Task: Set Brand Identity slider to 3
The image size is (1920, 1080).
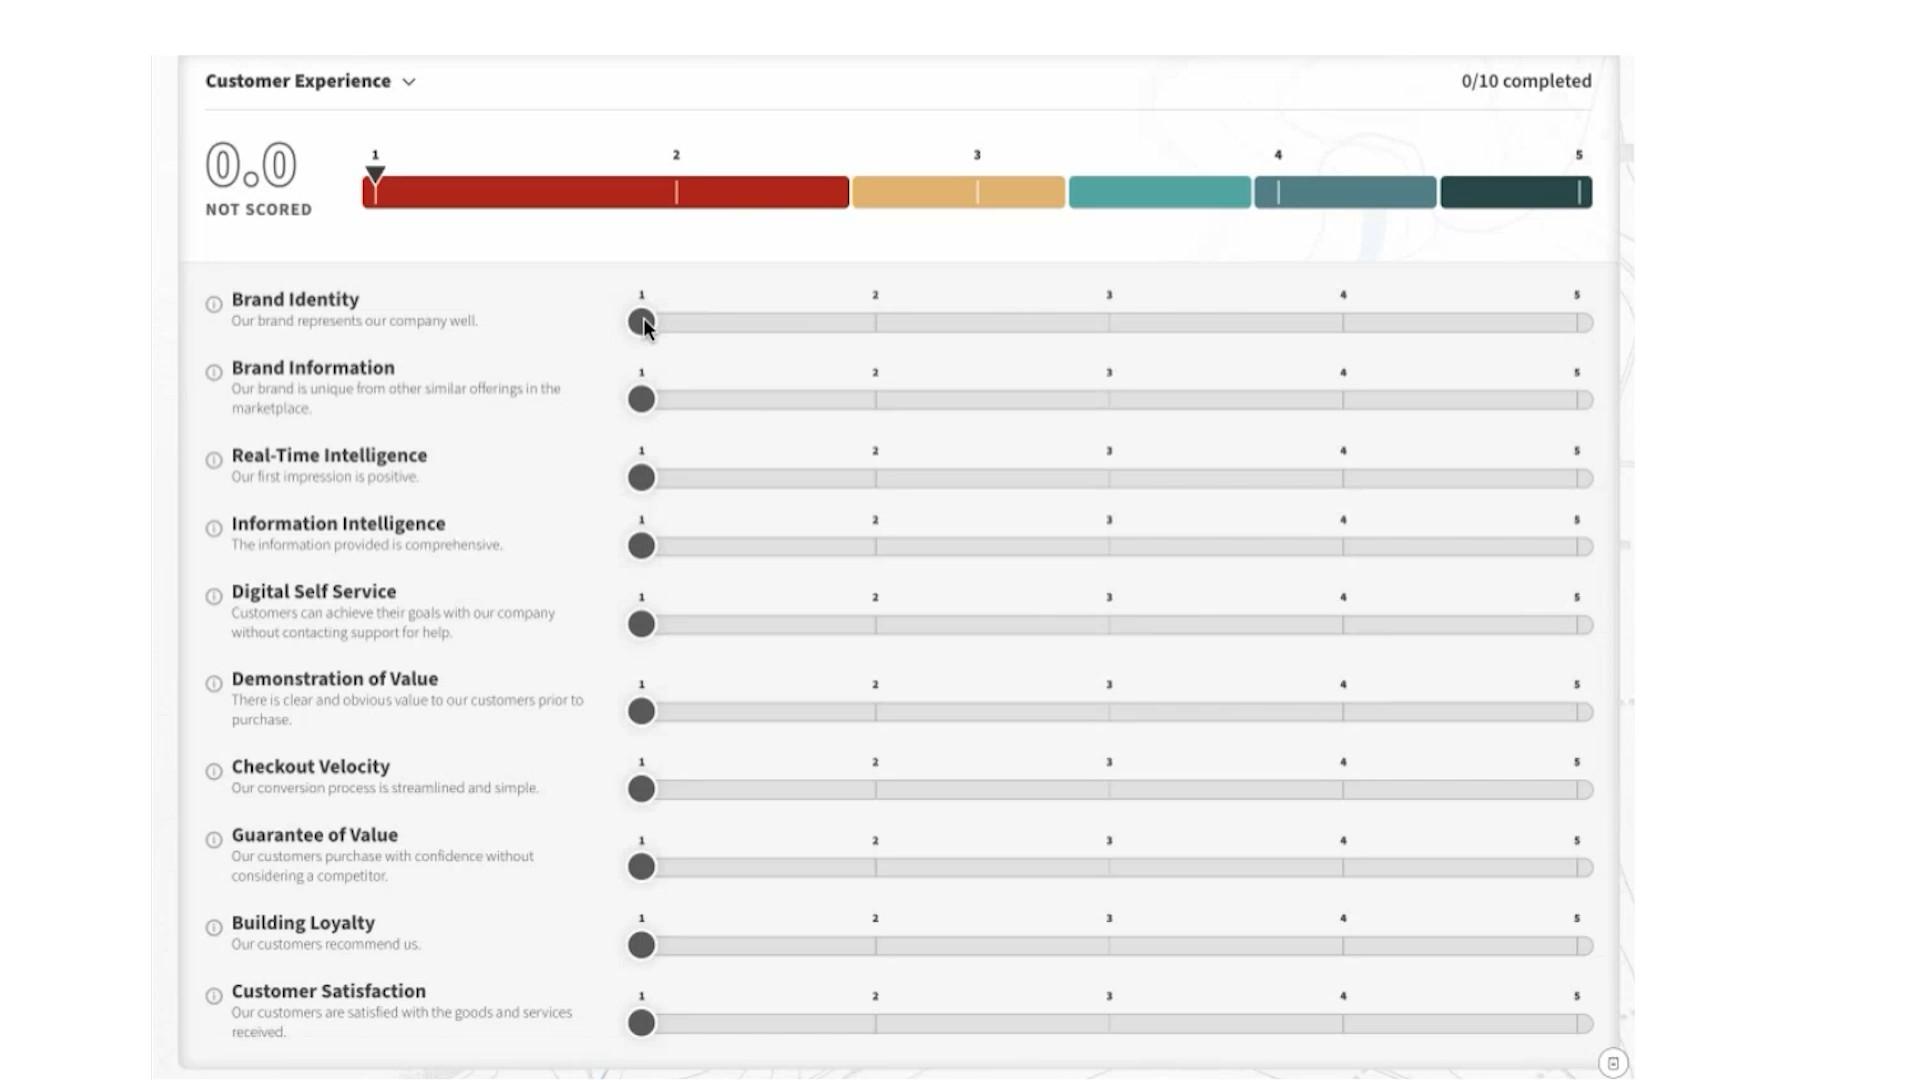Action: 1109,323
